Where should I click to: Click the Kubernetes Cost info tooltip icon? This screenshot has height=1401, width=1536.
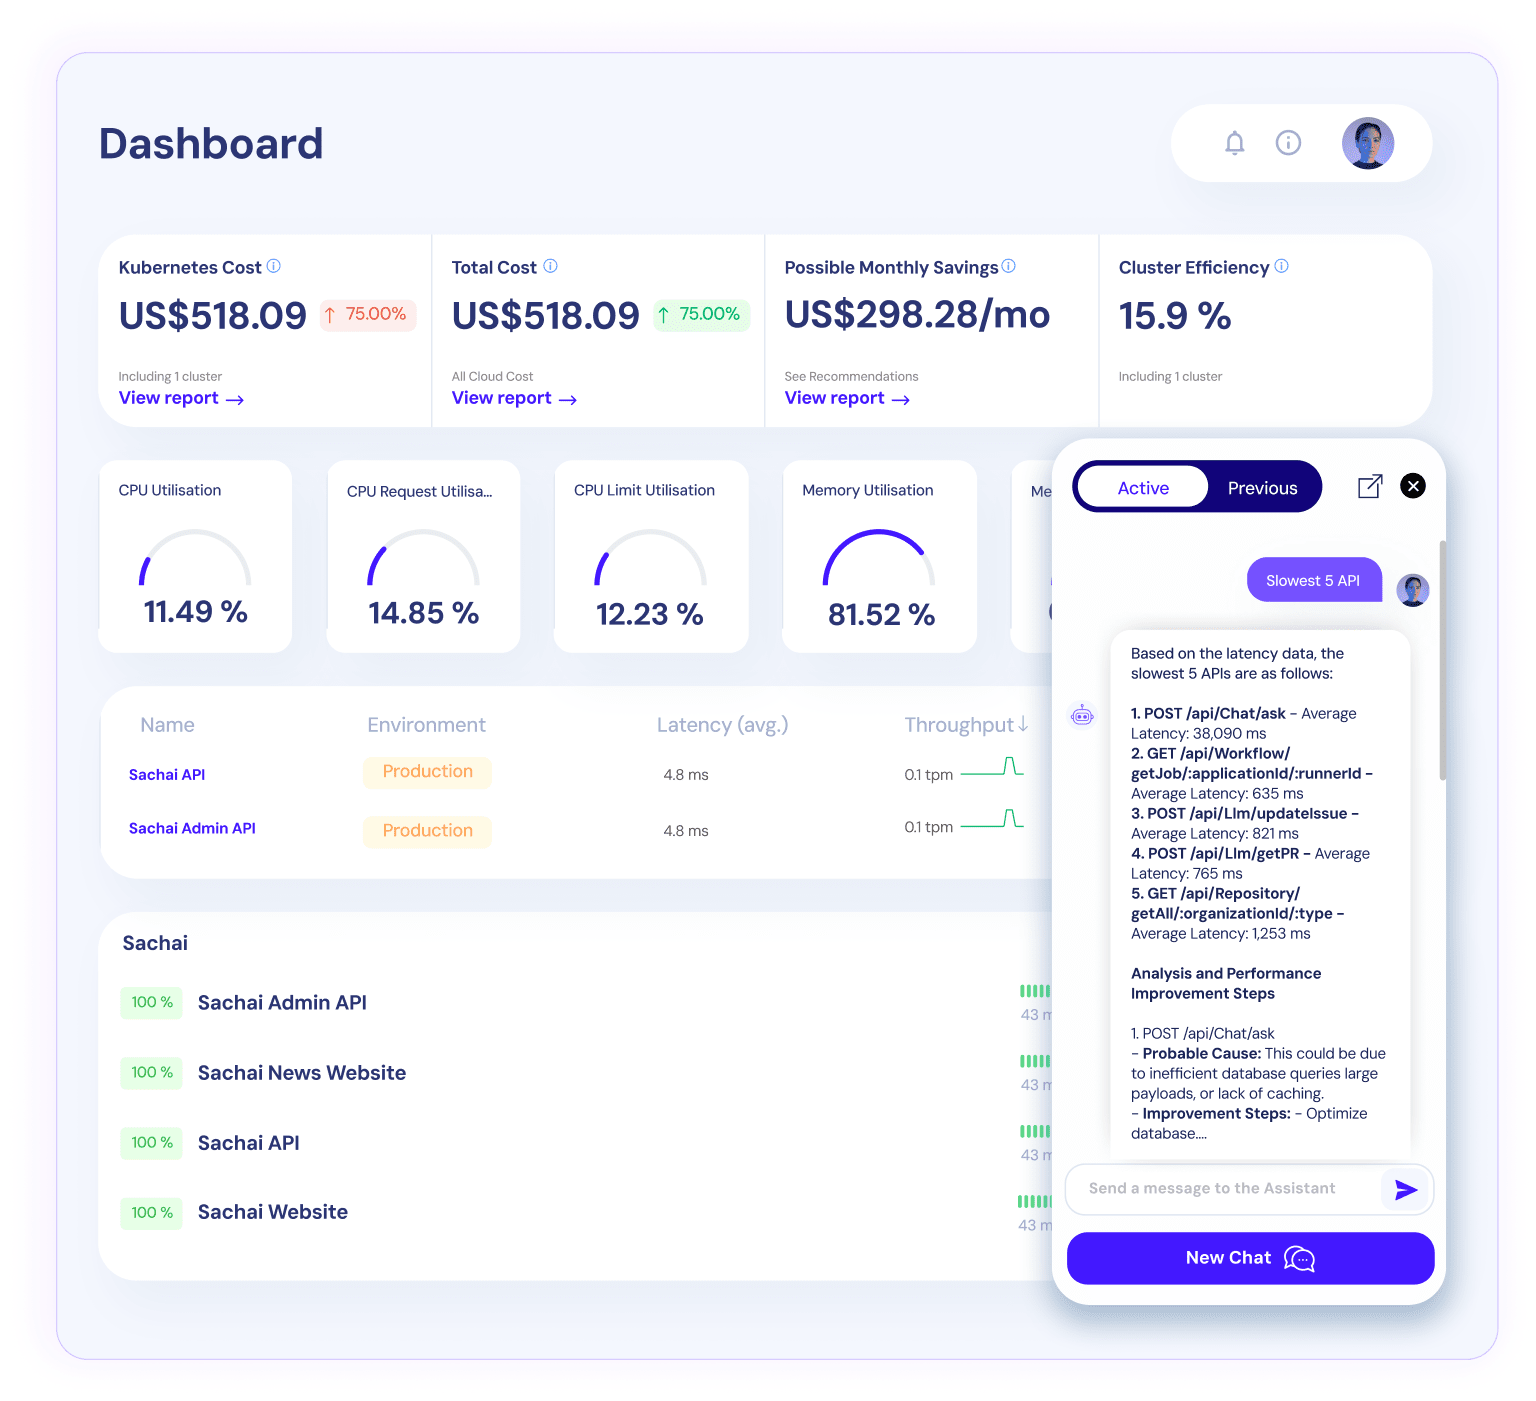(275, 266)
